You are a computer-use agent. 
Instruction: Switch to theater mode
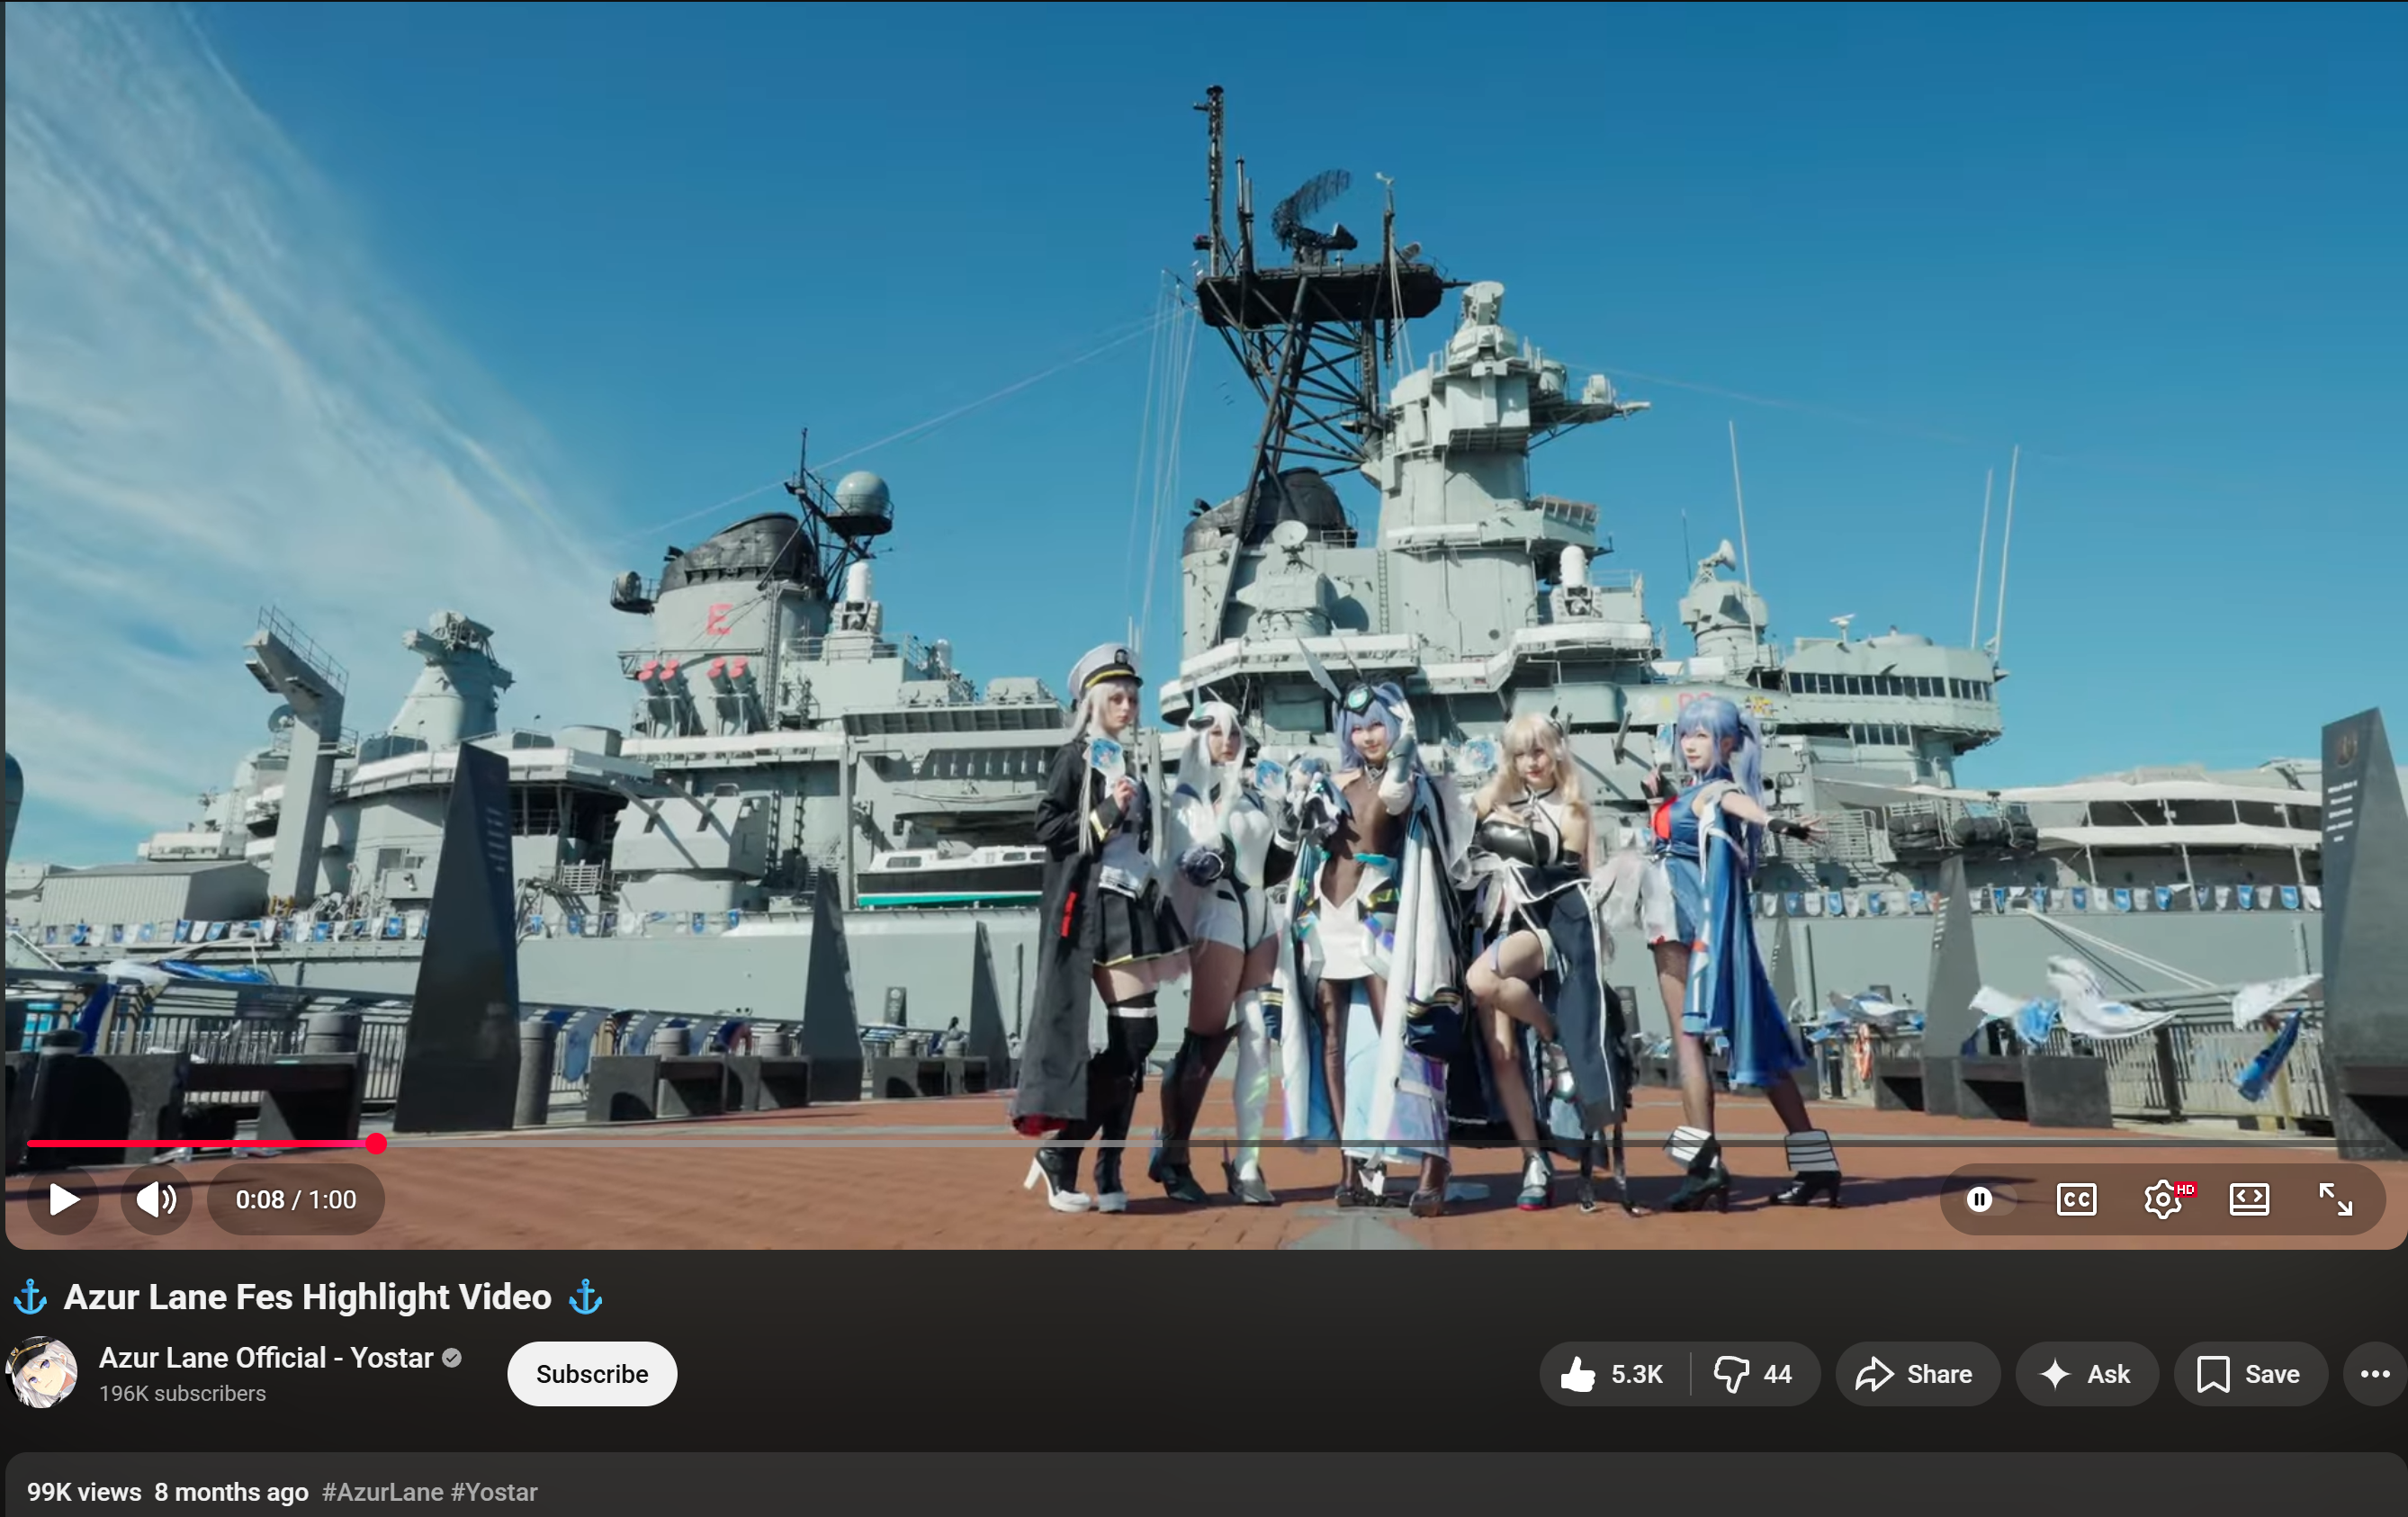2249,1199
